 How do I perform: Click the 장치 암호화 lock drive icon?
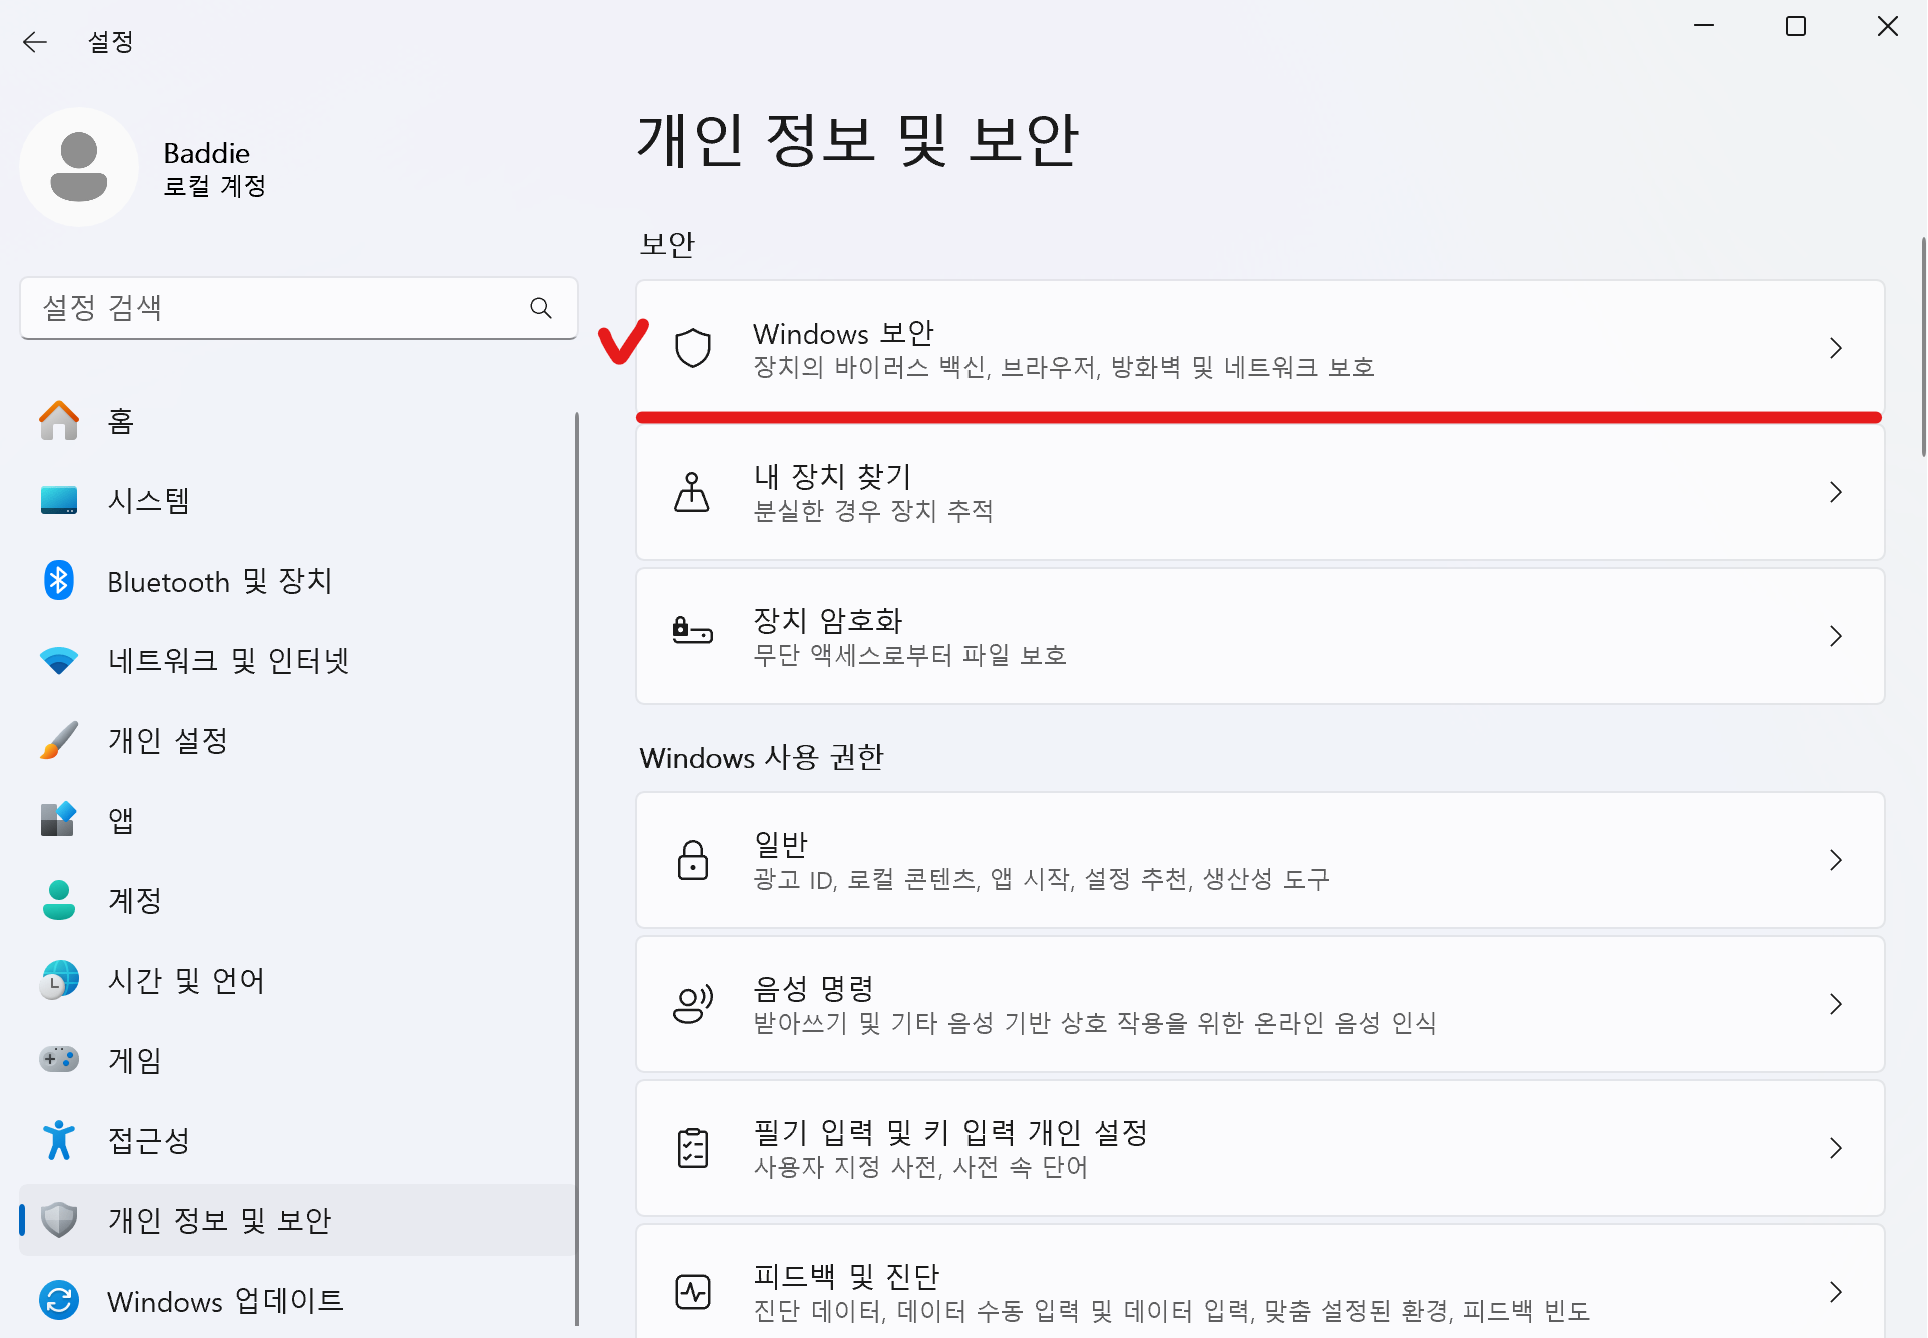click(x=692, y=631)
